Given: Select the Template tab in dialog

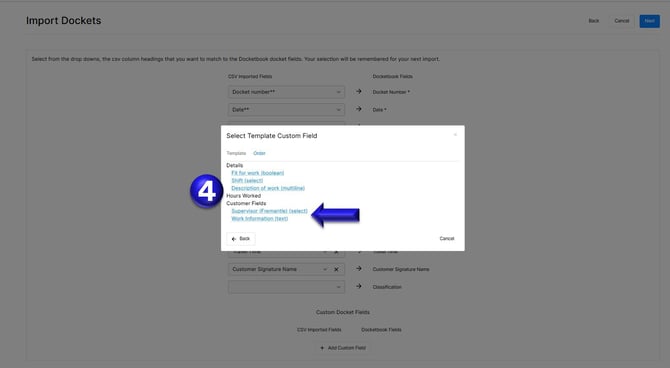Looking at the screenshot, I should [x=236, y=153].
